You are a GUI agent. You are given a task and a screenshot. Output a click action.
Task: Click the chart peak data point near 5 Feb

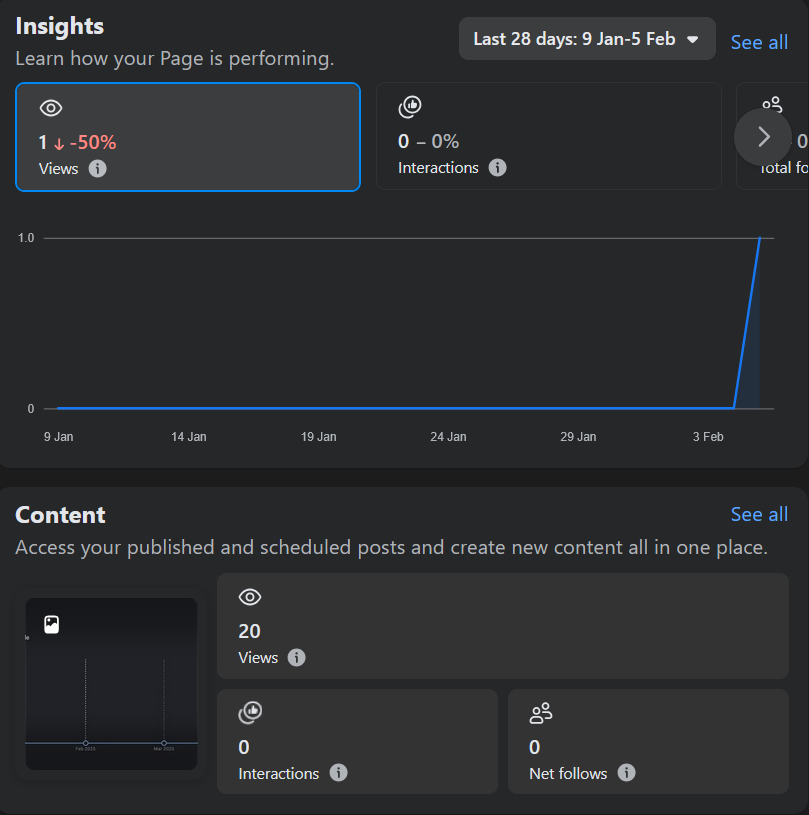point(760,238)
